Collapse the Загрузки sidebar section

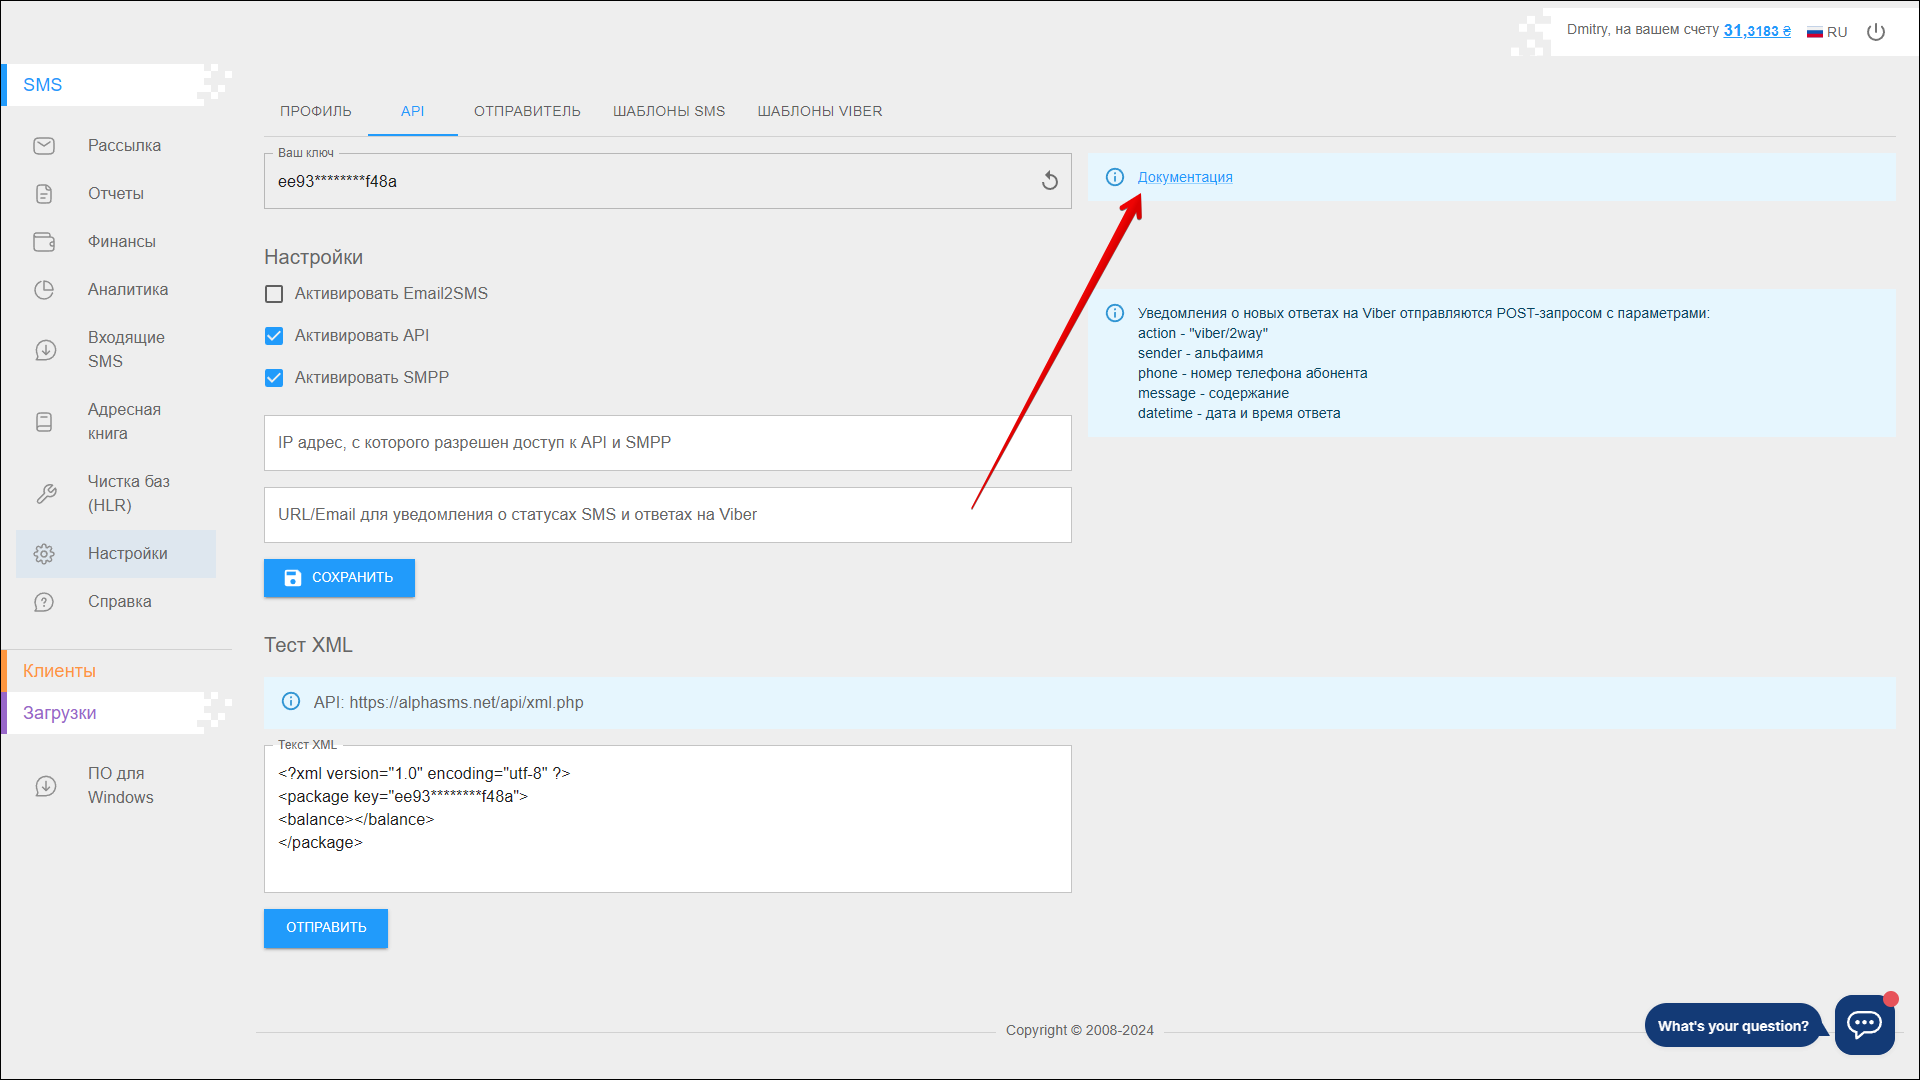60,713
